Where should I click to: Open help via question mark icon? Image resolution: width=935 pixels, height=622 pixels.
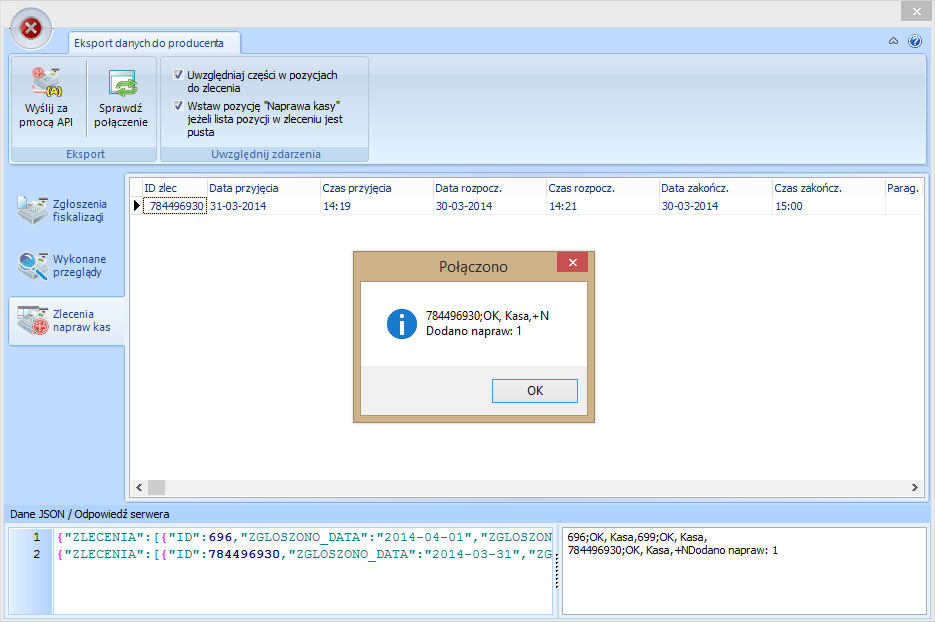pos(914,41)
